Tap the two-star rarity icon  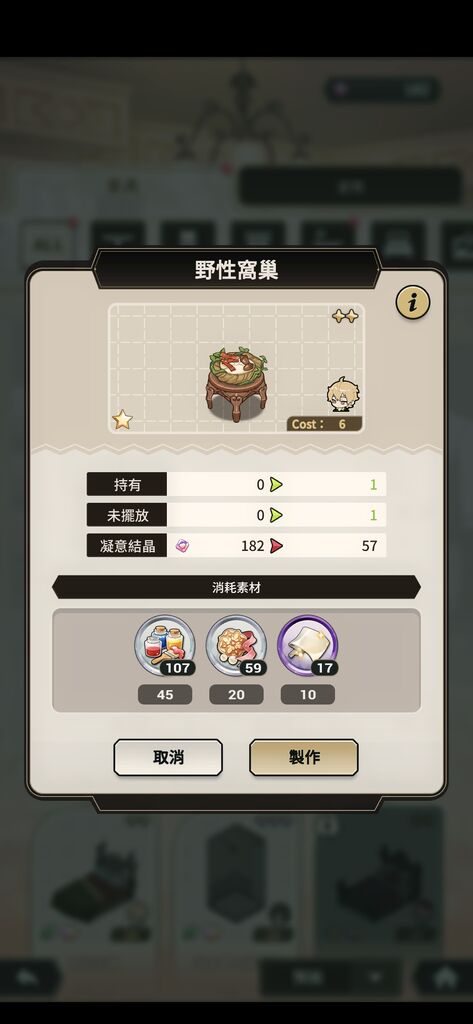point(345,316)
